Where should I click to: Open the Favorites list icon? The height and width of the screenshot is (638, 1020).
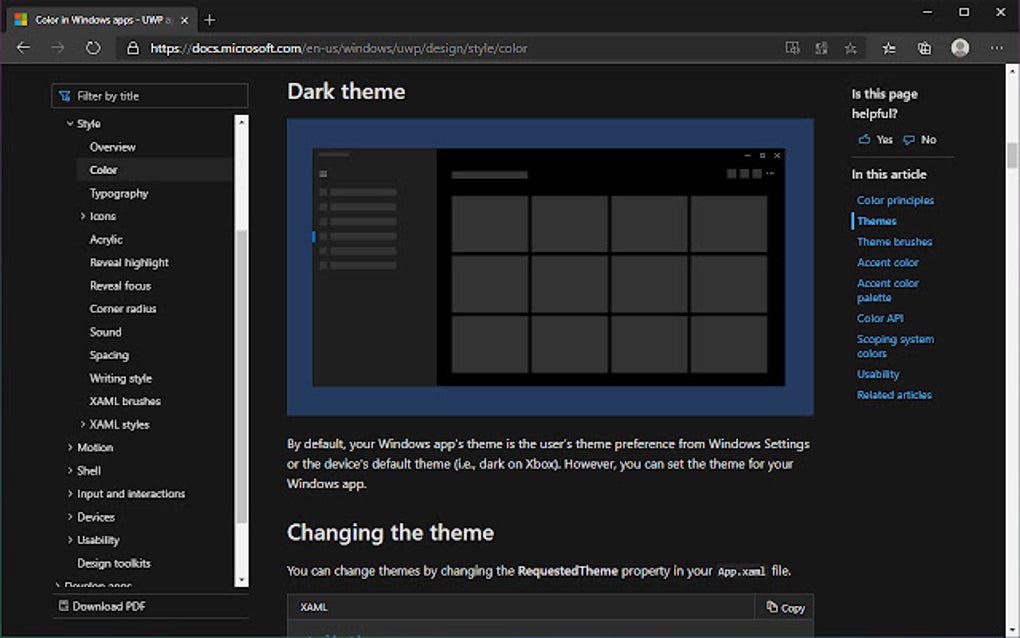coord(889,47)
